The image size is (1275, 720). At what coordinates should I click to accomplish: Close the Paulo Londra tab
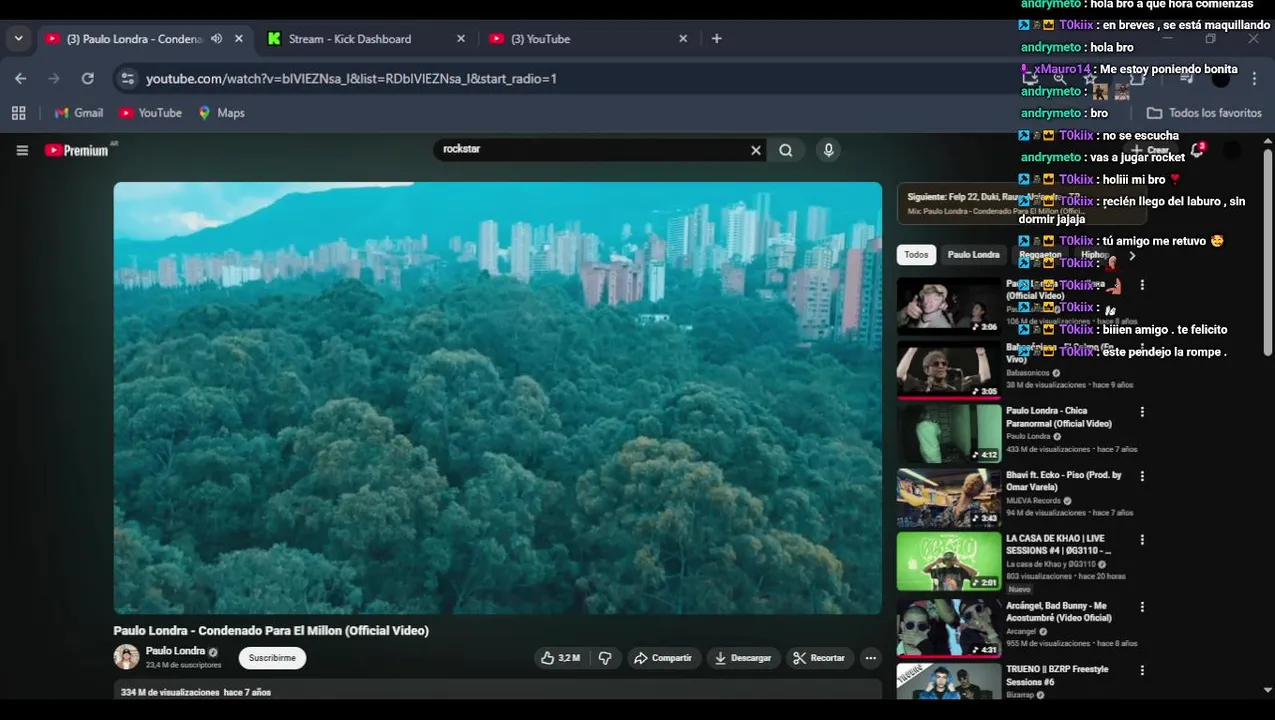pos(238,39)
